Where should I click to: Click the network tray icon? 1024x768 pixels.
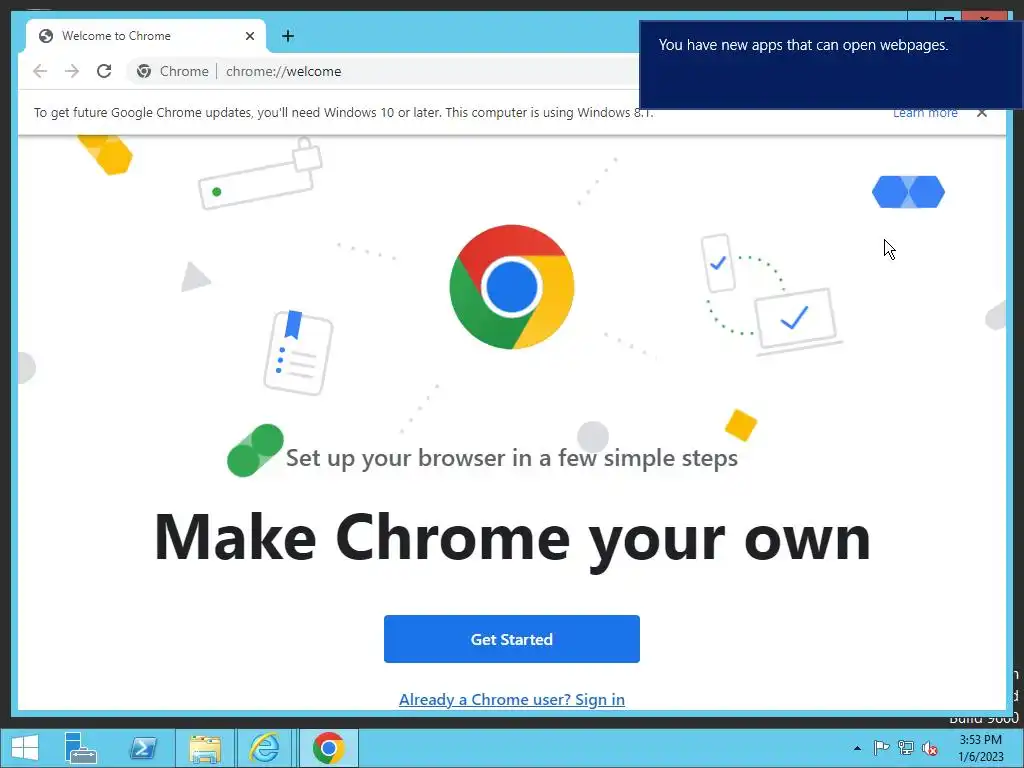click(x=905, y=748)
